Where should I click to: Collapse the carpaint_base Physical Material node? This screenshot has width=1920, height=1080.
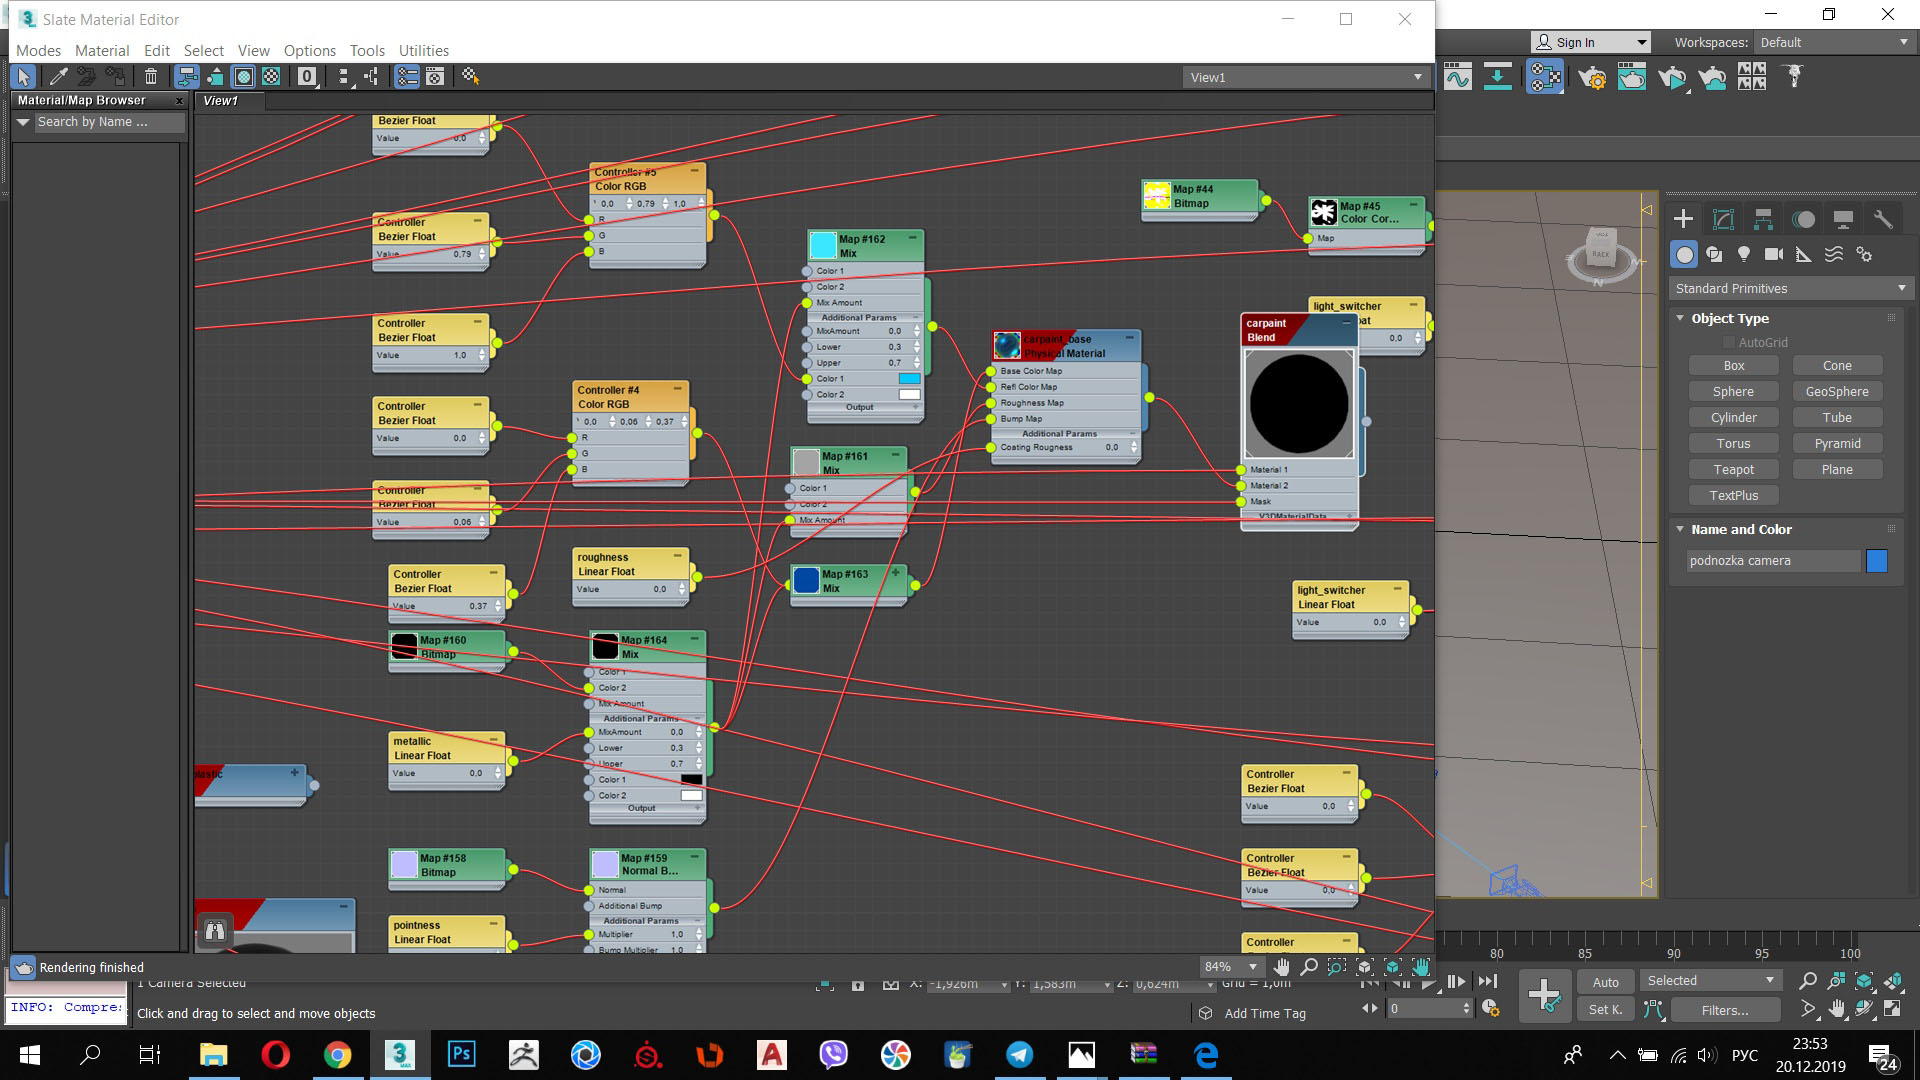pyautogui.click(x=1129, y=338)
